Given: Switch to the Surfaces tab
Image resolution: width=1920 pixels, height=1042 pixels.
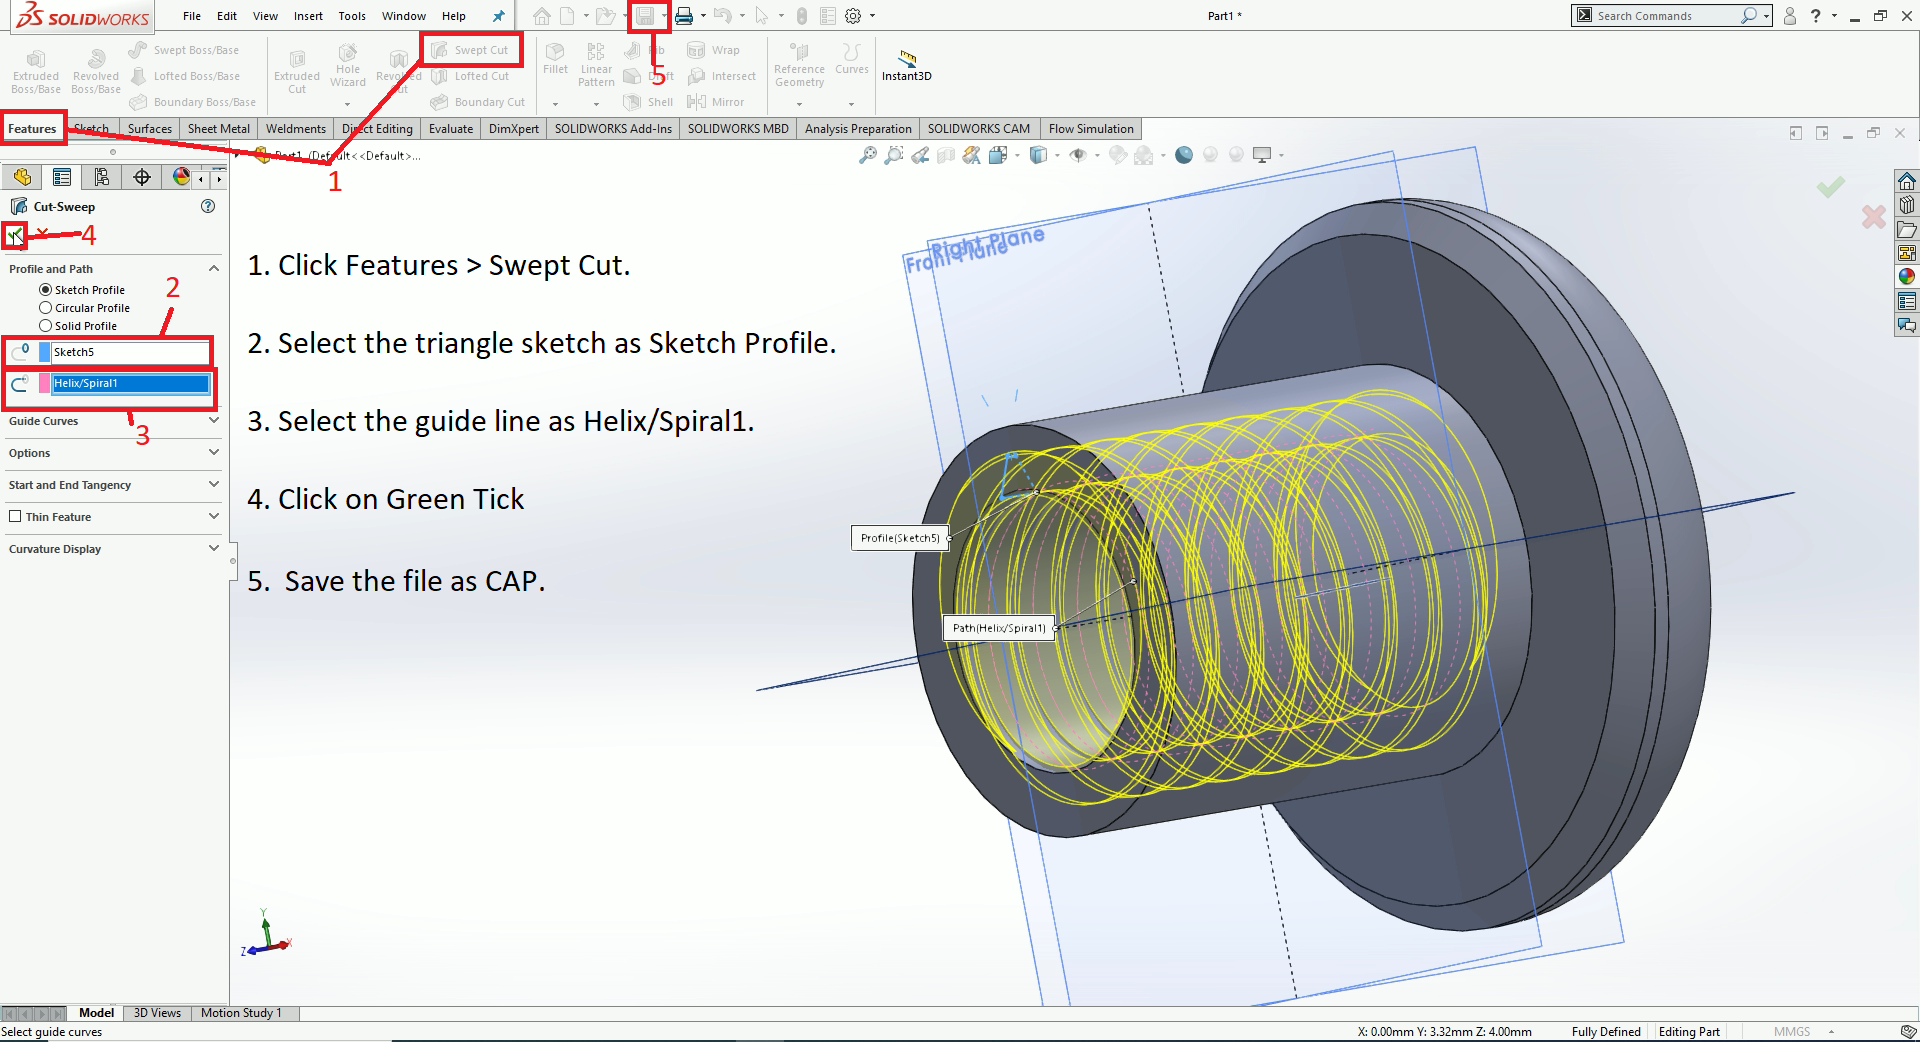Looking at the screenshot, I should (150, 129).
